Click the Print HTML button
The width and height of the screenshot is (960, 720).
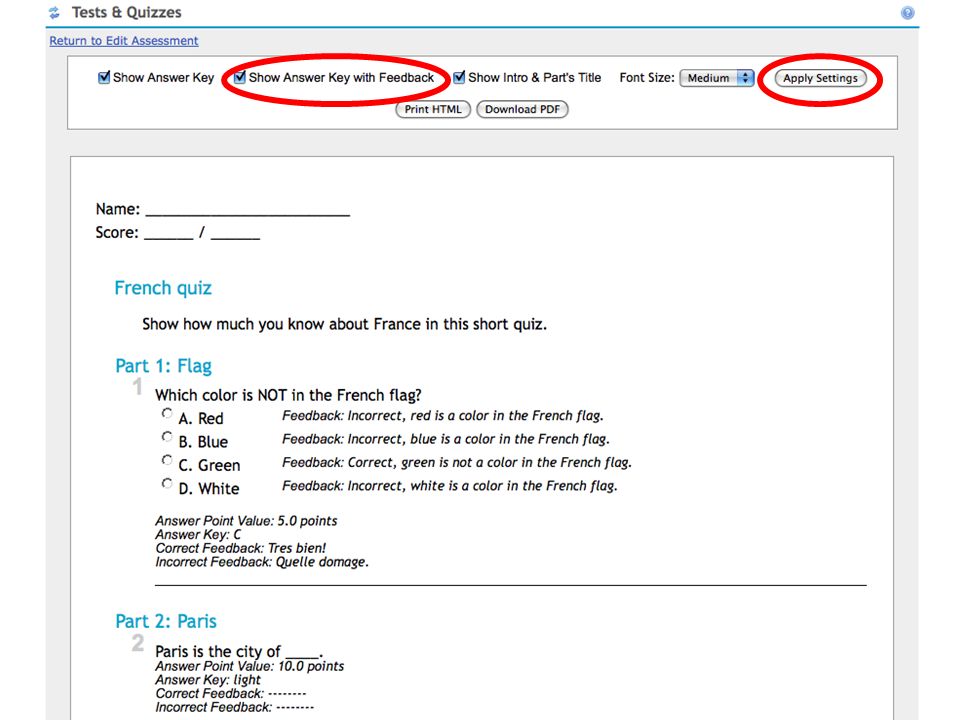pyautogui.click(x=433, y=109)
